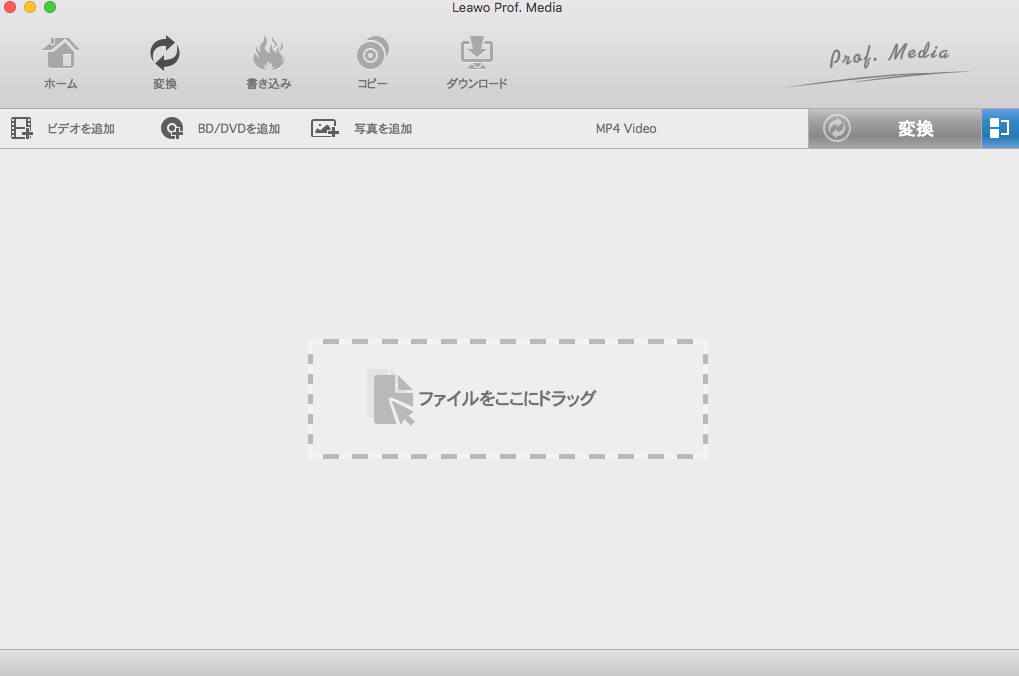Screen dimensions: 1019x676
Task: Open the 書き込み (Burn) flame icon
Action: 268,53
